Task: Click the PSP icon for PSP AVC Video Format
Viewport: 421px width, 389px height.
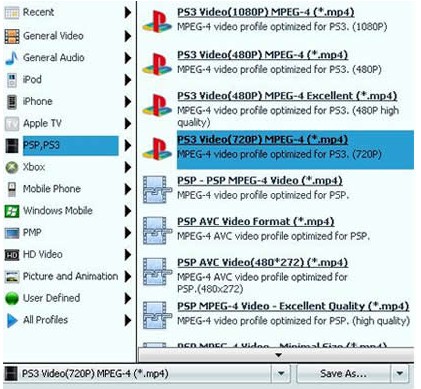Action: click(x=157, y=231)
